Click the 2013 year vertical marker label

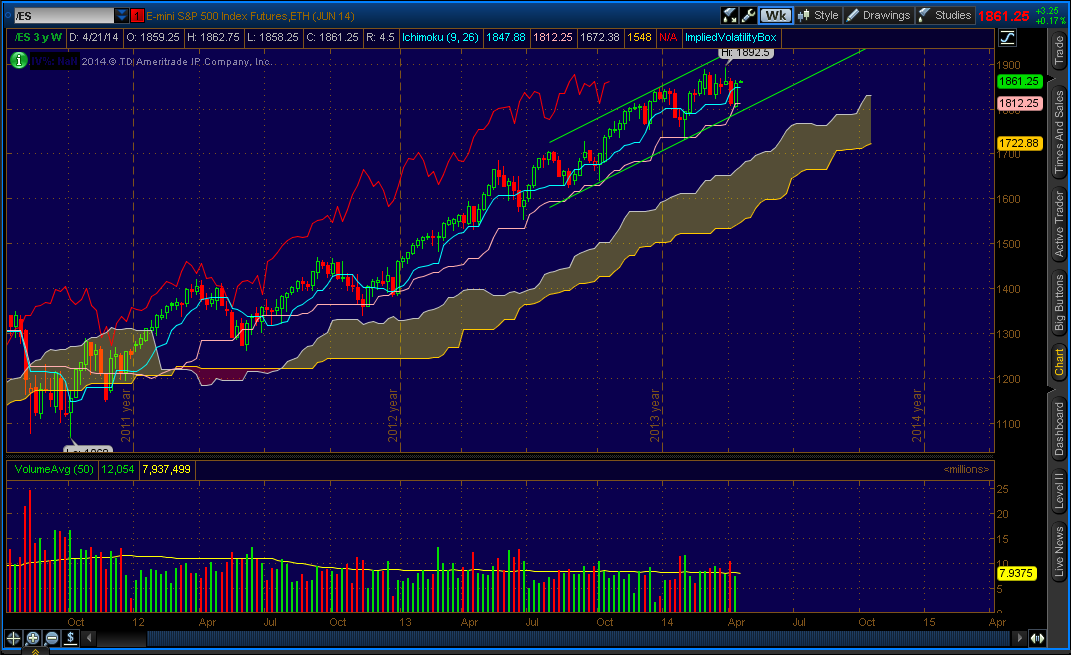coord(654,416)
